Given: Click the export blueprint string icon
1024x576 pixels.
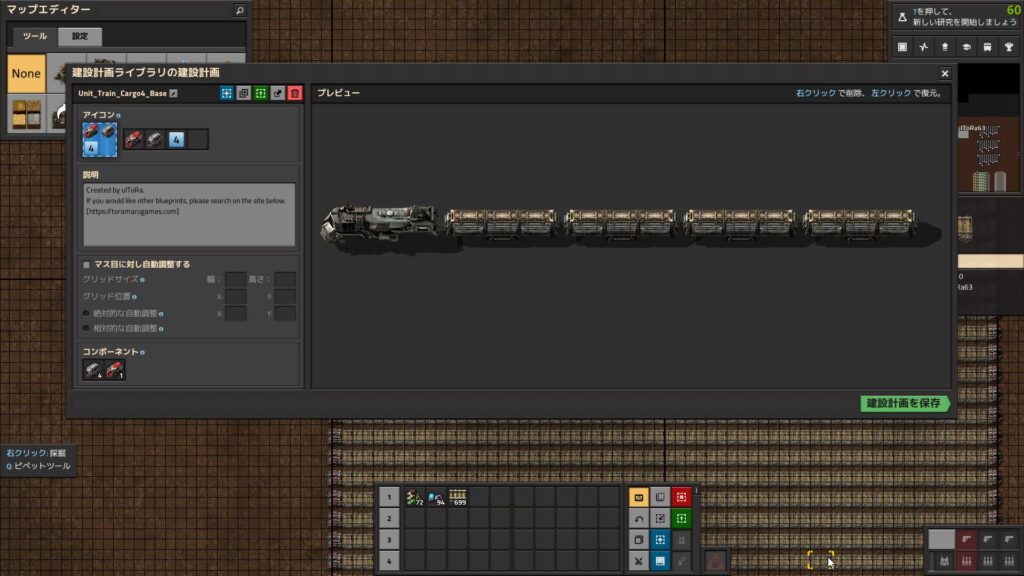Looking at the screenshot, I should click(278, 93).
